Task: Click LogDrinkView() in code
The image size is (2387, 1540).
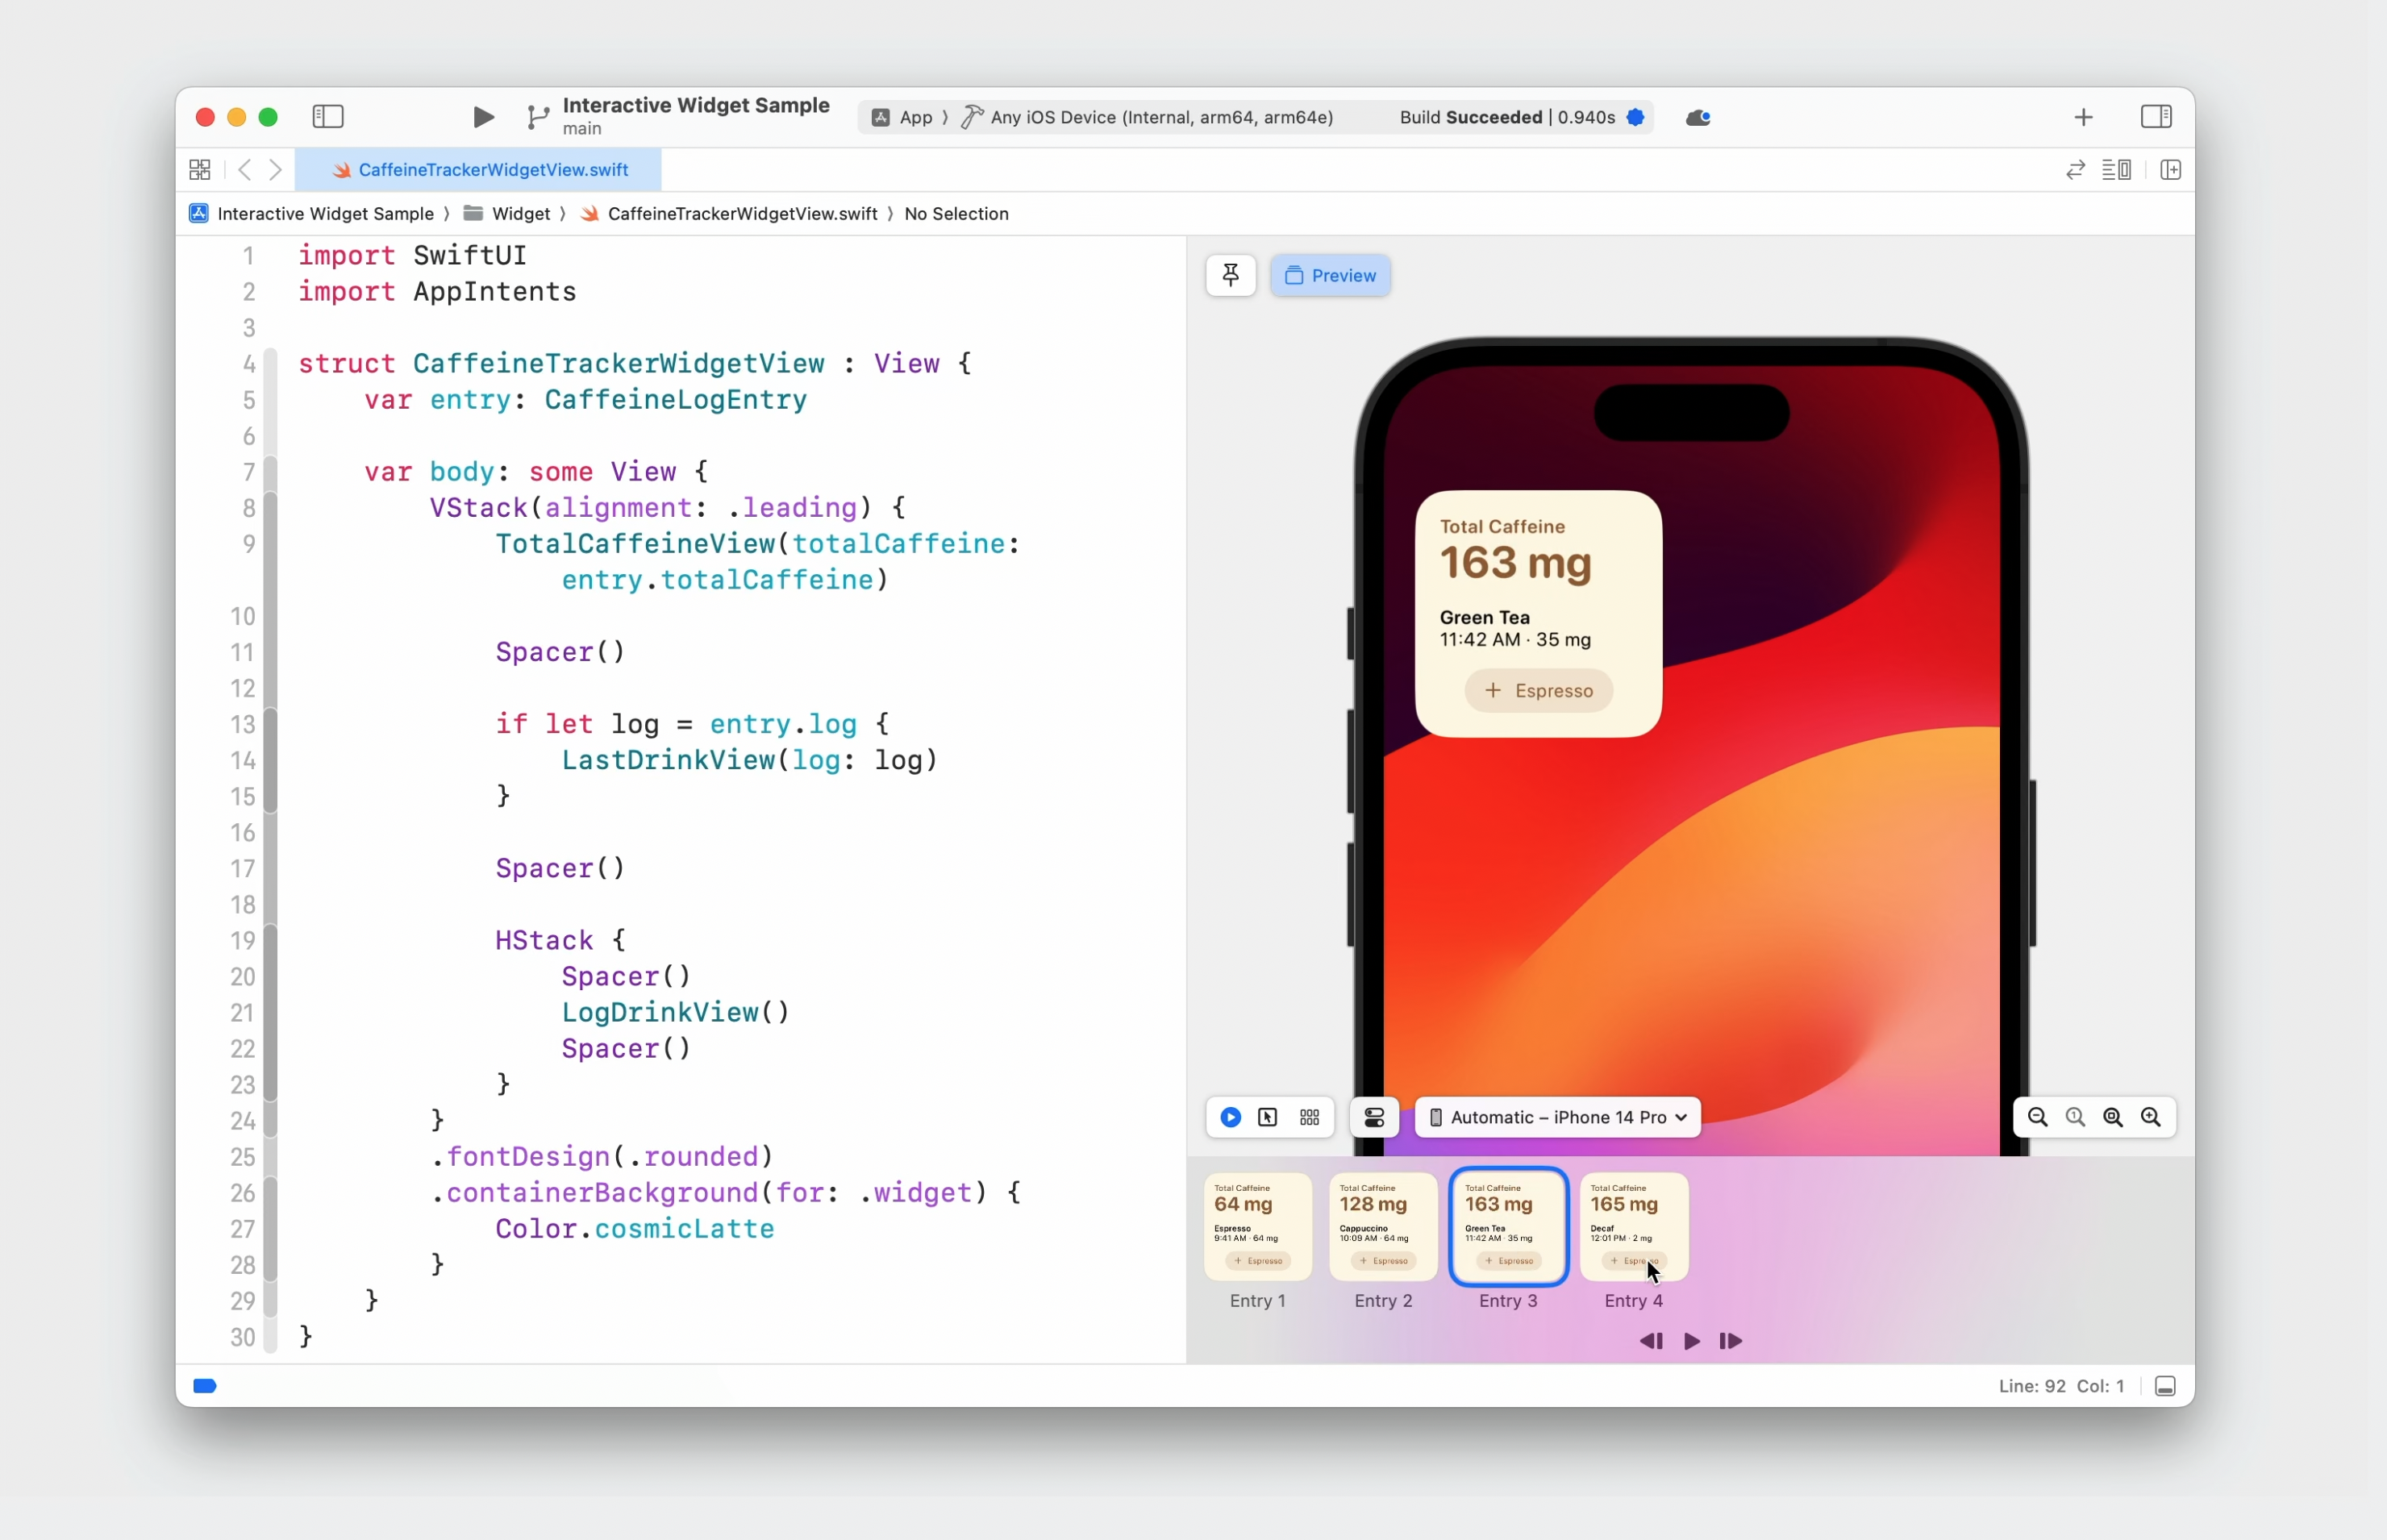Action: (x=676, y=1013)
